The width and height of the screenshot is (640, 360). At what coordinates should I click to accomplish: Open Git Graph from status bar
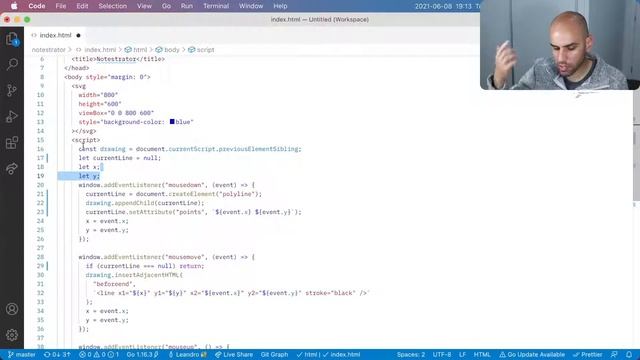[x=274, y=355]
